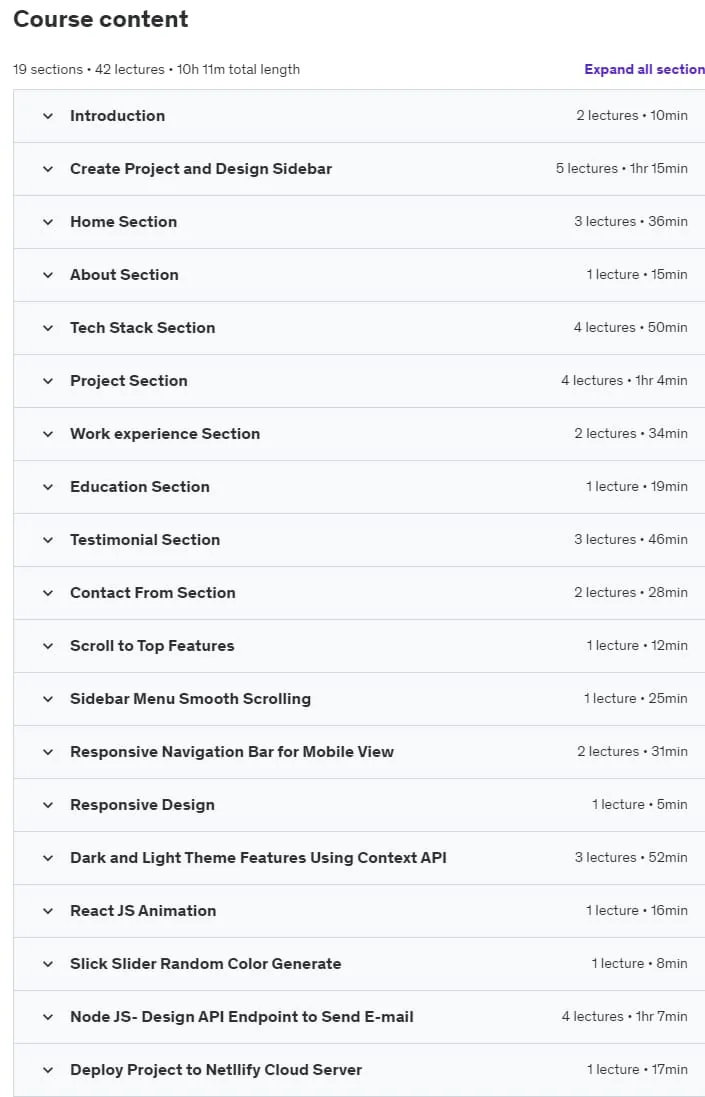
Task: Open the Responsive Design section row
Action: 359,805
